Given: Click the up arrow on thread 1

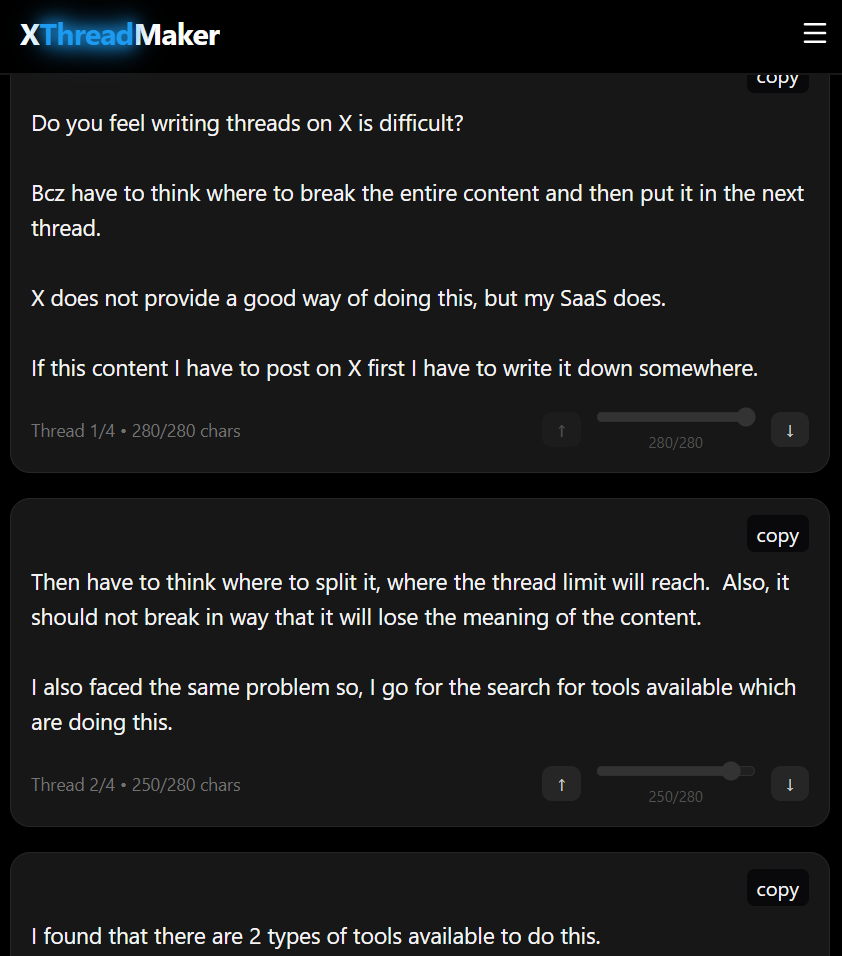Looking at the screenshot, I should [x=561, y=429].
